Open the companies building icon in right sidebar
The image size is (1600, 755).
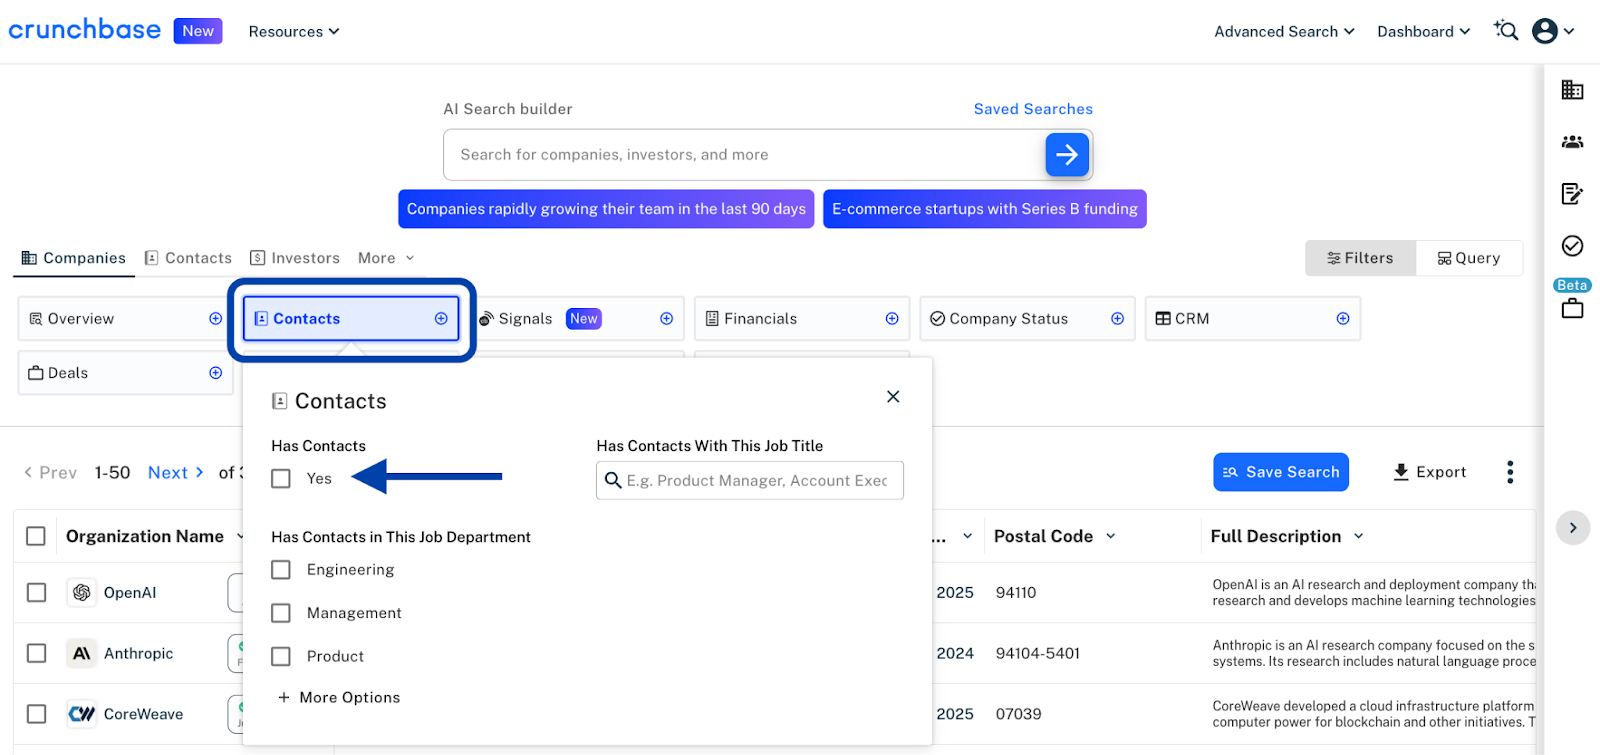click(1572, 90)
